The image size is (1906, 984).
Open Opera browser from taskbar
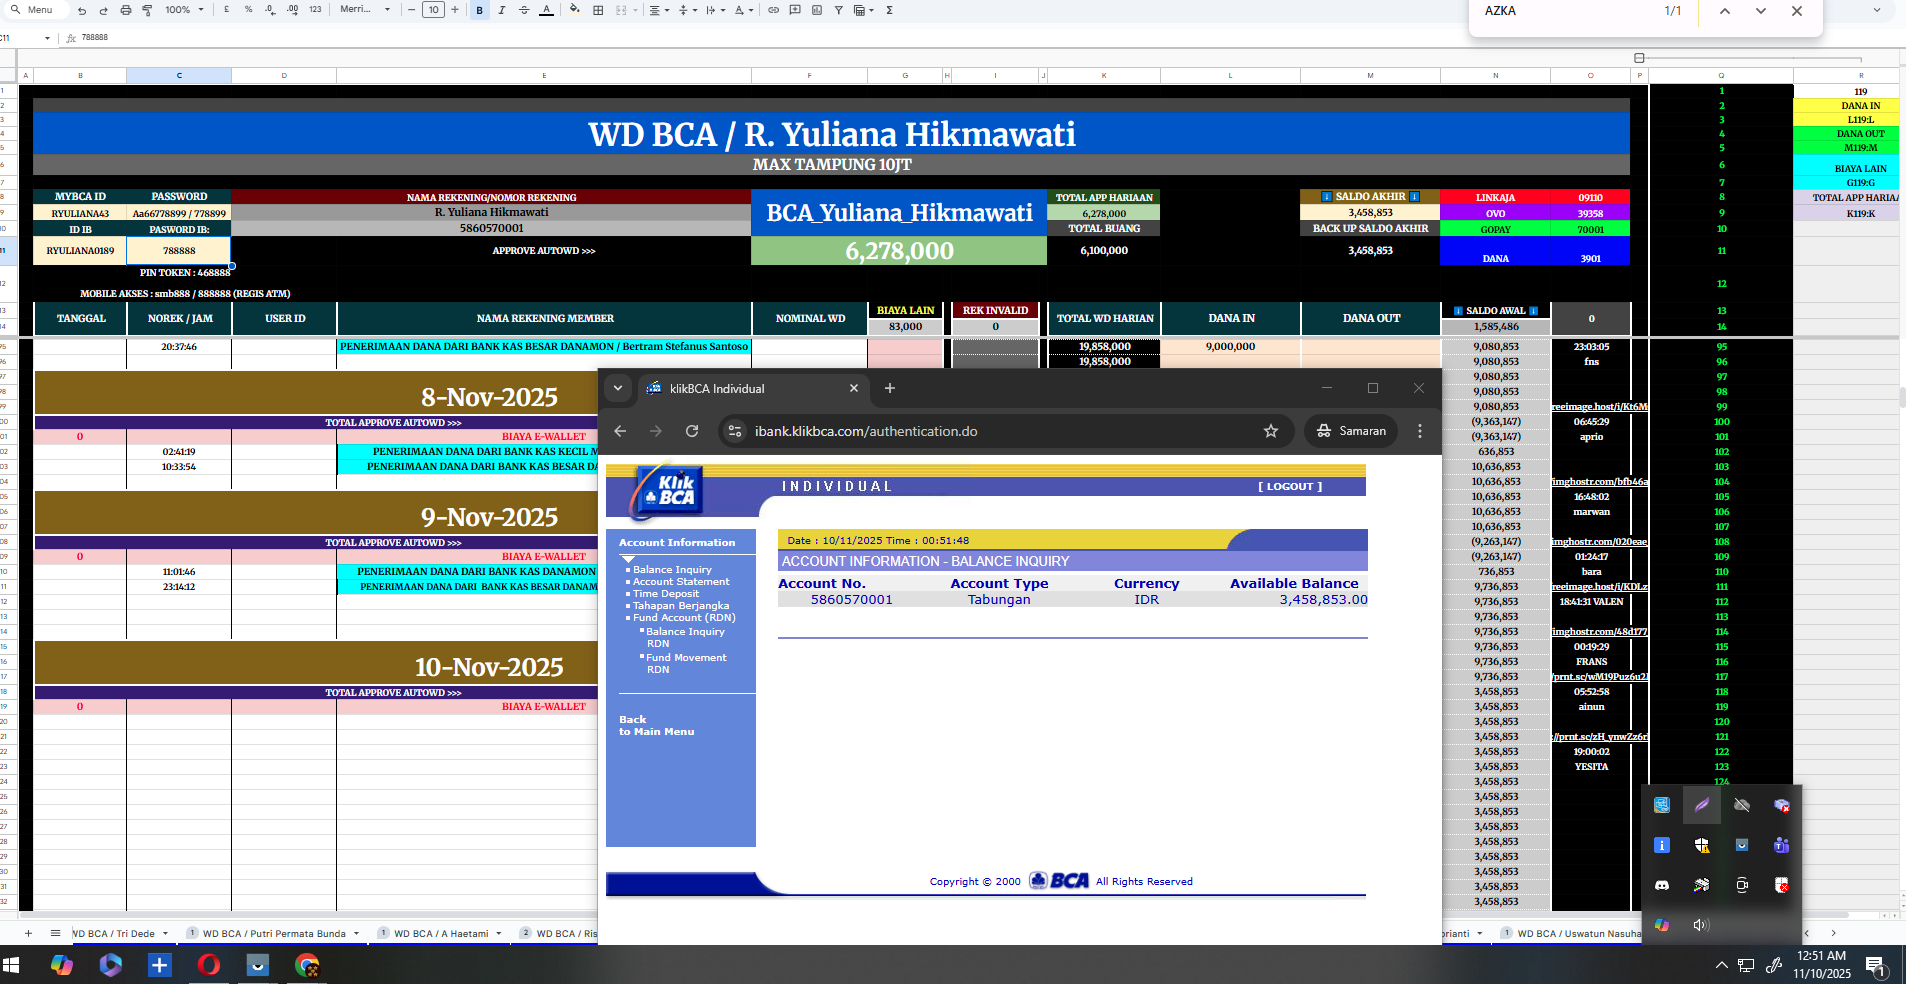209,965
